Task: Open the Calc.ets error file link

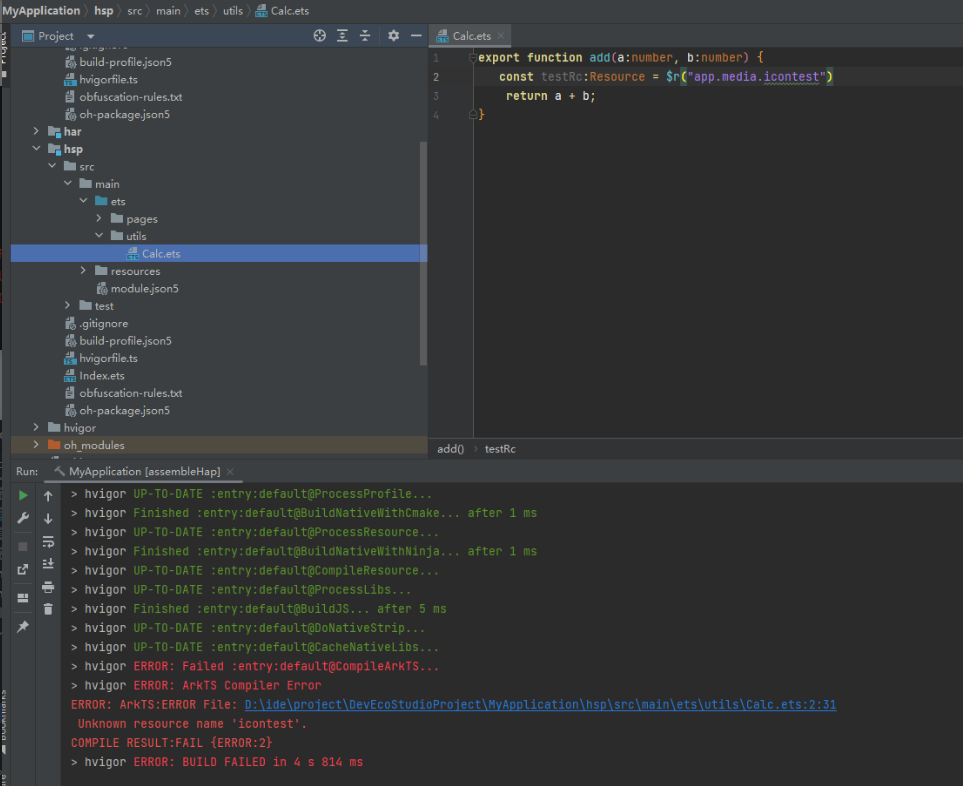Action: 540,705
